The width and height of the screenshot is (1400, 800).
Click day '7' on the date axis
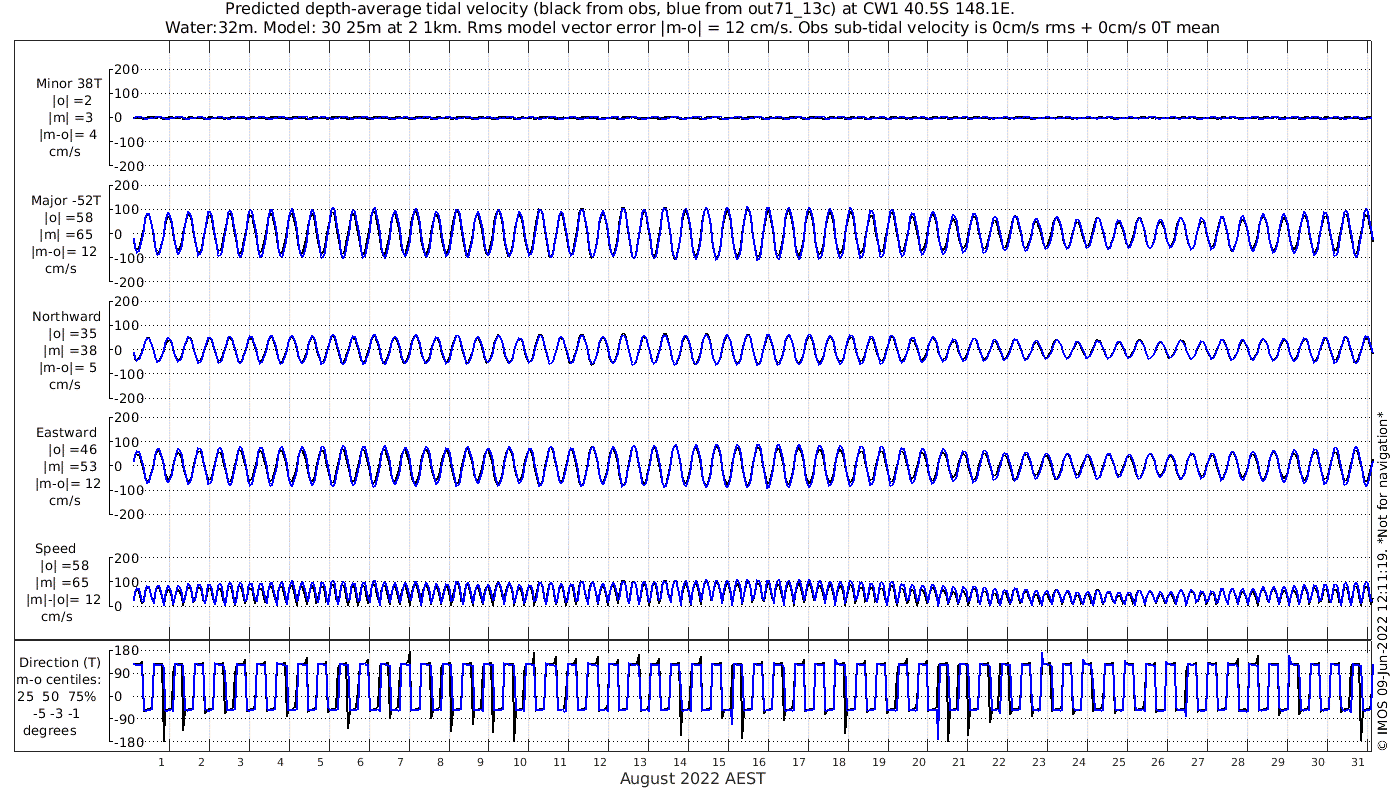coord(400,762)
